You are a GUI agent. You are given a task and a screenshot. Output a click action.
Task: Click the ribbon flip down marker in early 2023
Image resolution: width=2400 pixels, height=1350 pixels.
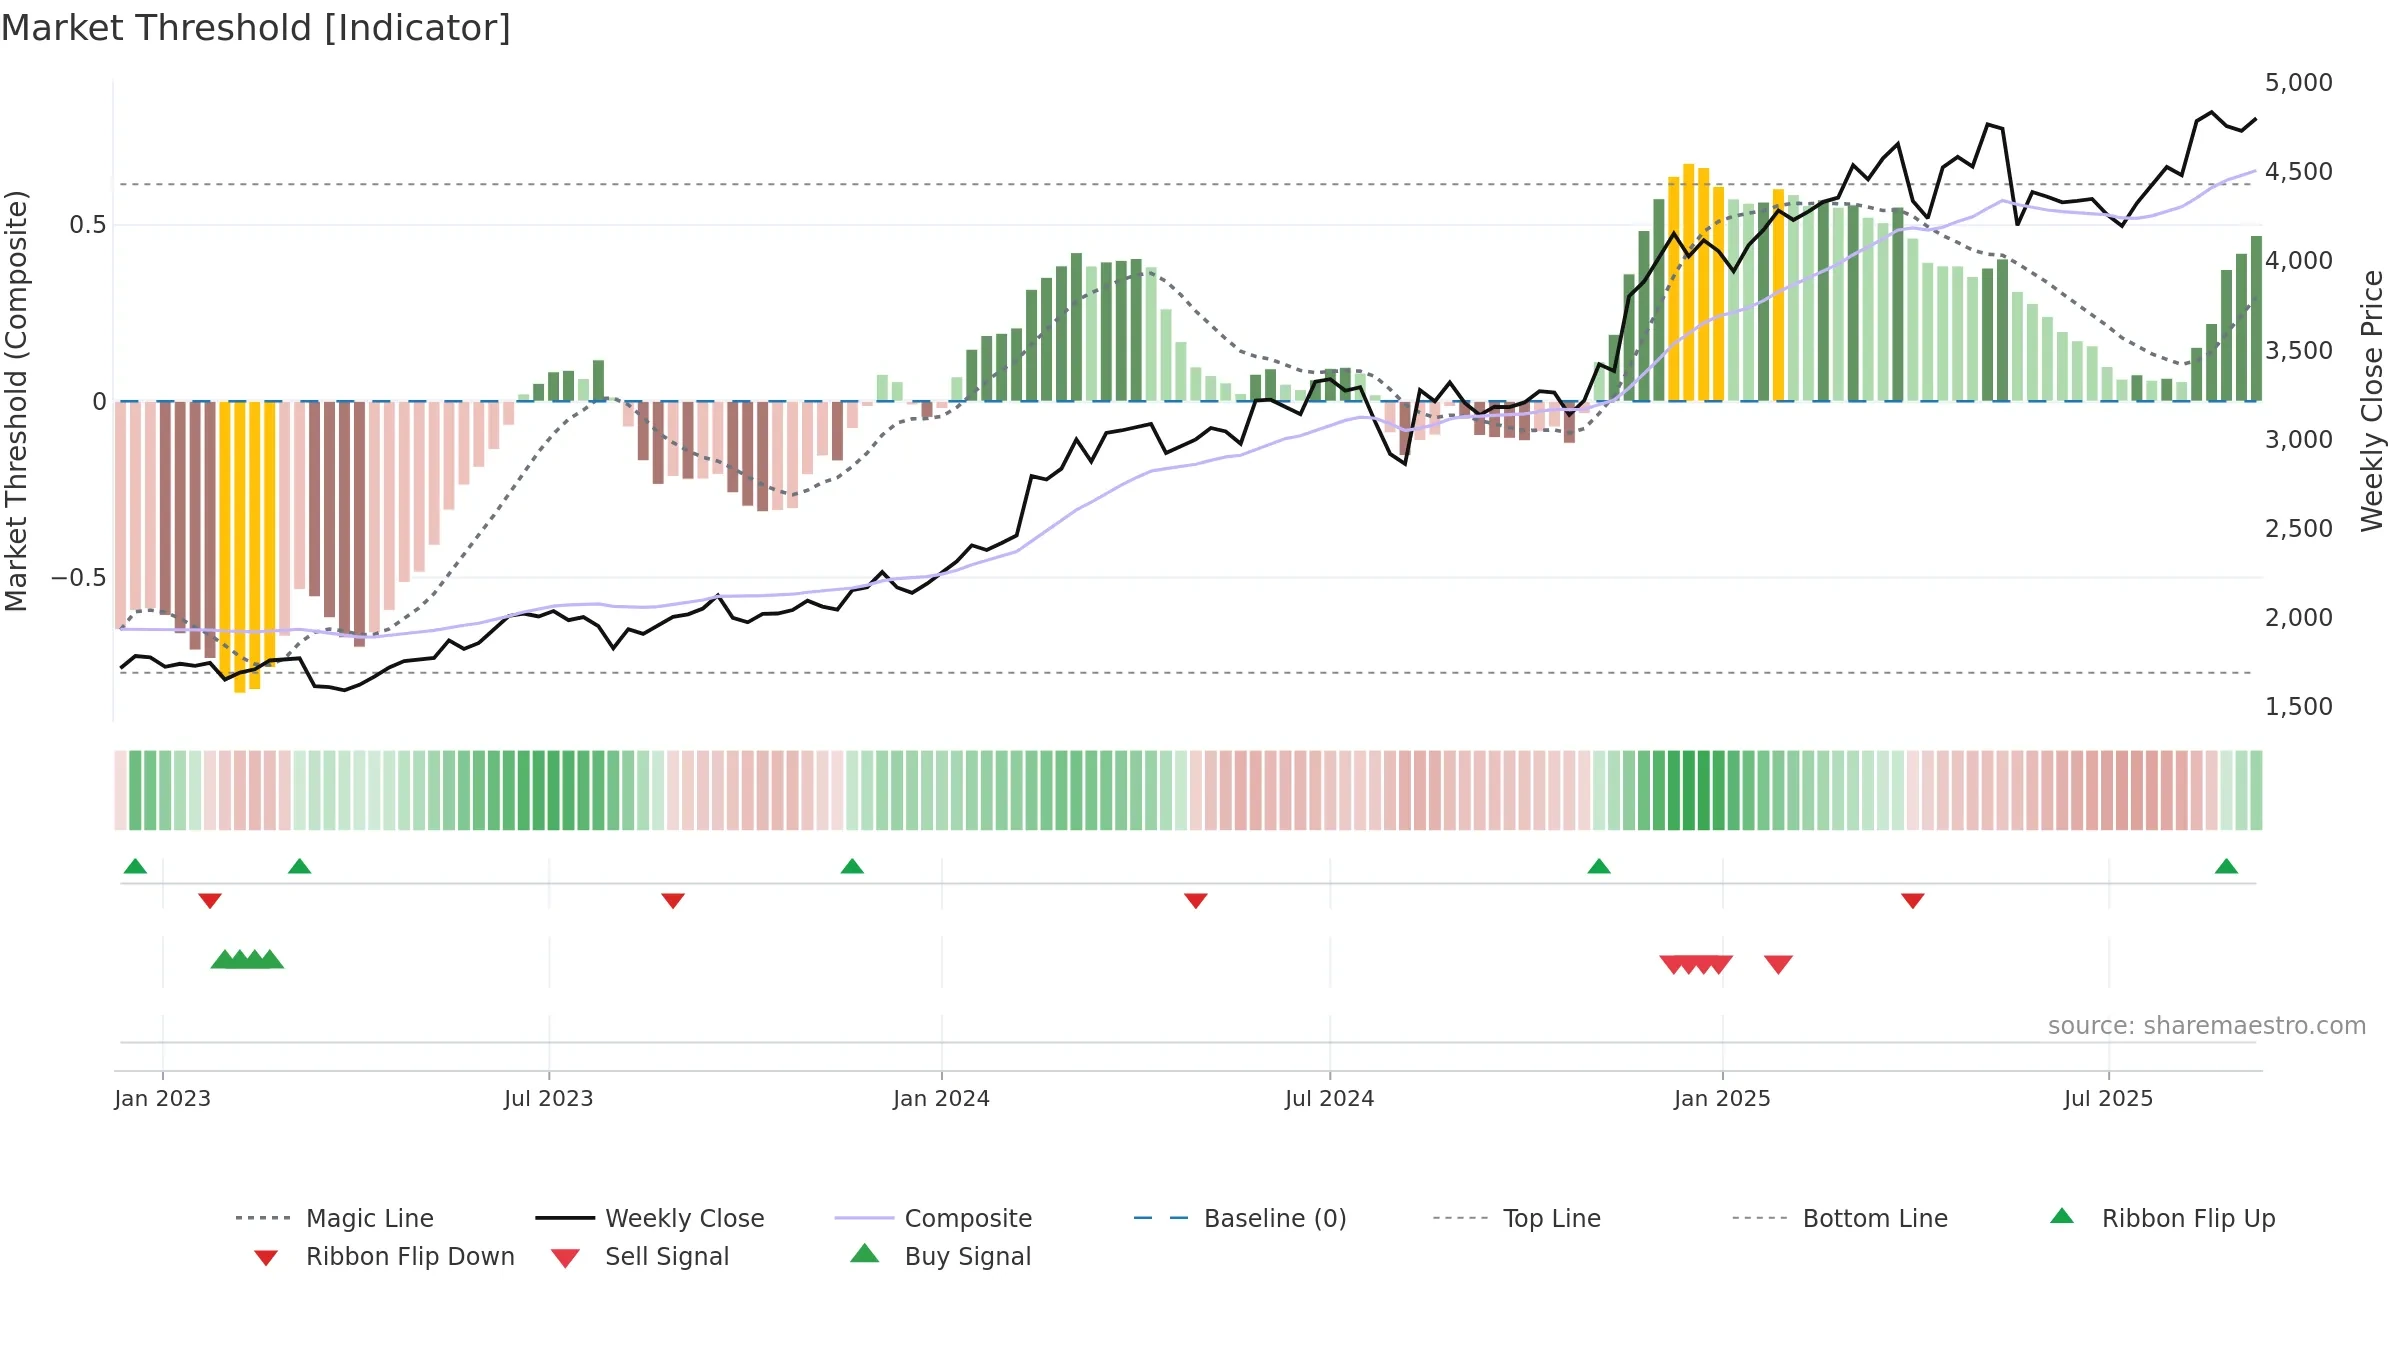[210, 901]
